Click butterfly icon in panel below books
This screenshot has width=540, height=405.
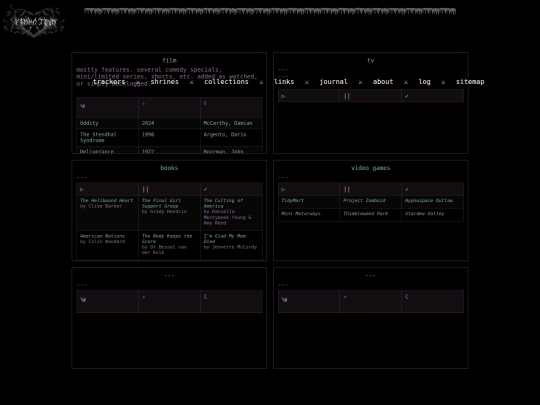click(83, 300)
